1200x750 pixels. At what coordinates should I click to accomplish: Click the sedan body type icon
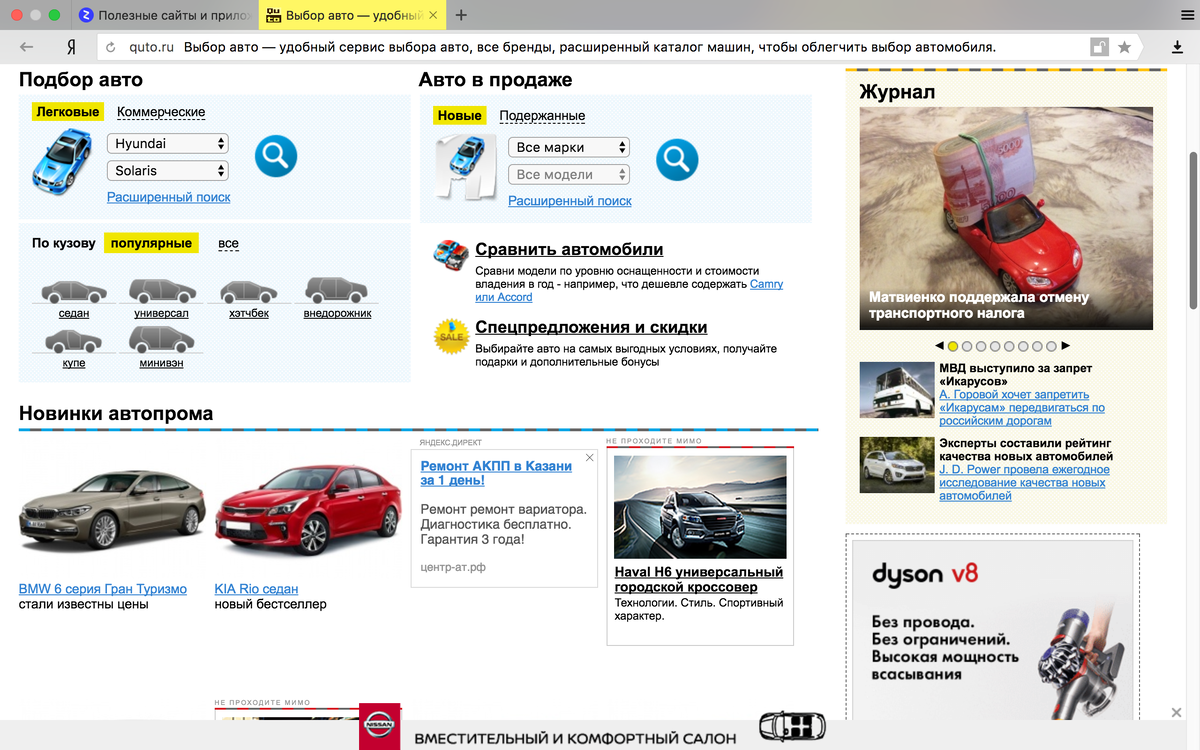click(x=74, y=292)
